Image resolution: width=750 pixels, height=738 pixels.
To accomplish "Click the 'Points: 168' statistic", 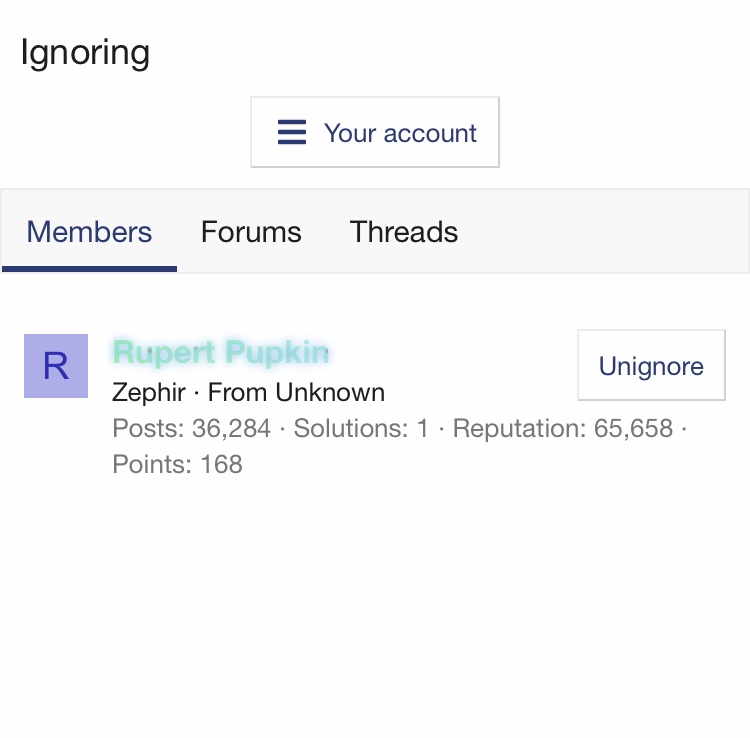I will [177, 464].
